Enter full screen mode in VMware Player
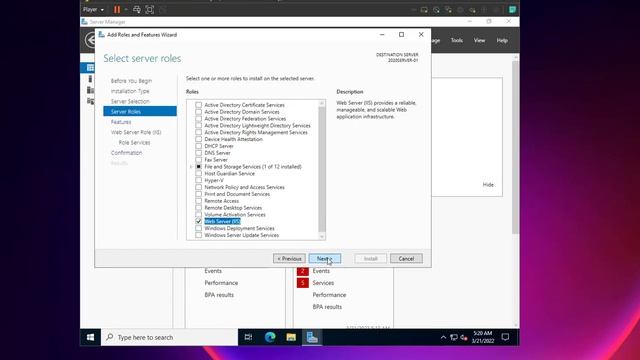 pyautogui.click(x=150, y=9)
